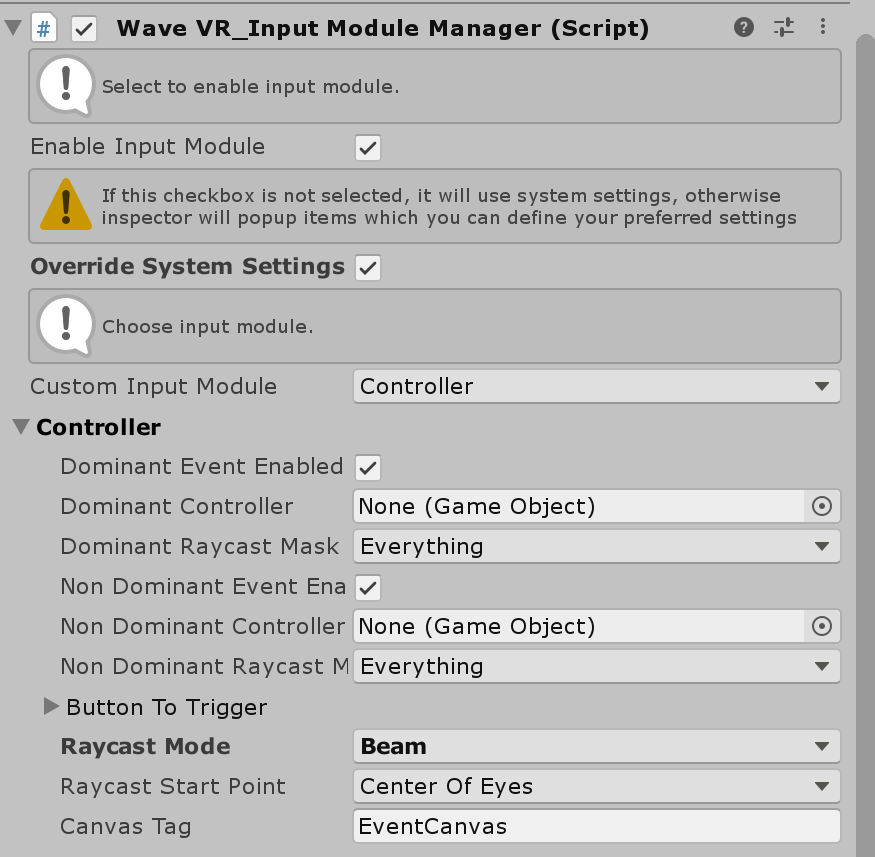The image size is (875, 857).
Task: Uncheck Override System Settings
Action: click(x=368, y=268)
